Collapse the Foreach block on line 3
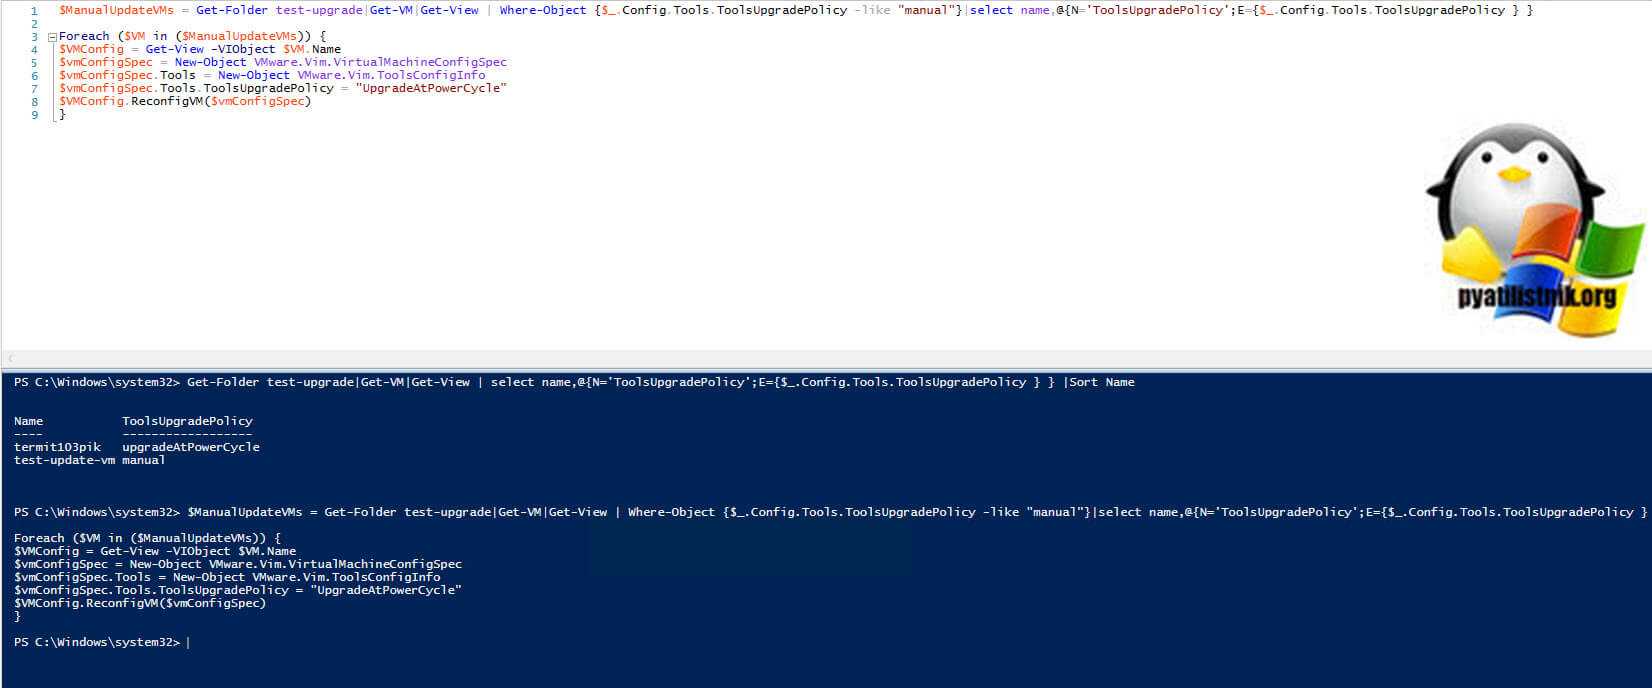The image size is (1652, 688). coord(51,36)
